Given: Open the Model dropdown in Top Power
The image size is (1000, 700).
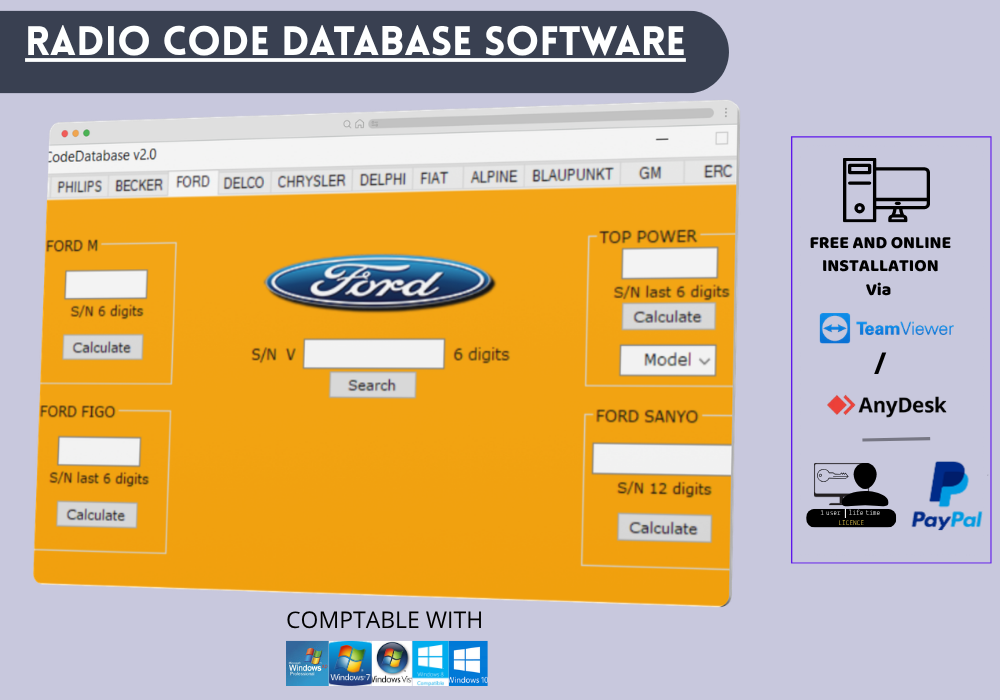Looking at the screenshot, I should [x=667, y=360].
